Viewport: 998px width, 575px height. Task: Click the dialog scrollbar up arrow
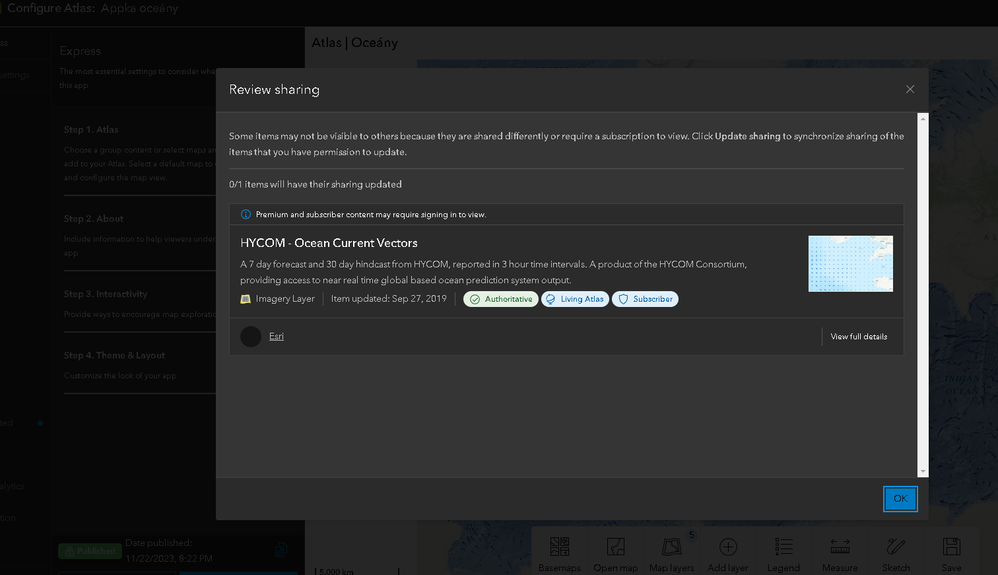922,119
